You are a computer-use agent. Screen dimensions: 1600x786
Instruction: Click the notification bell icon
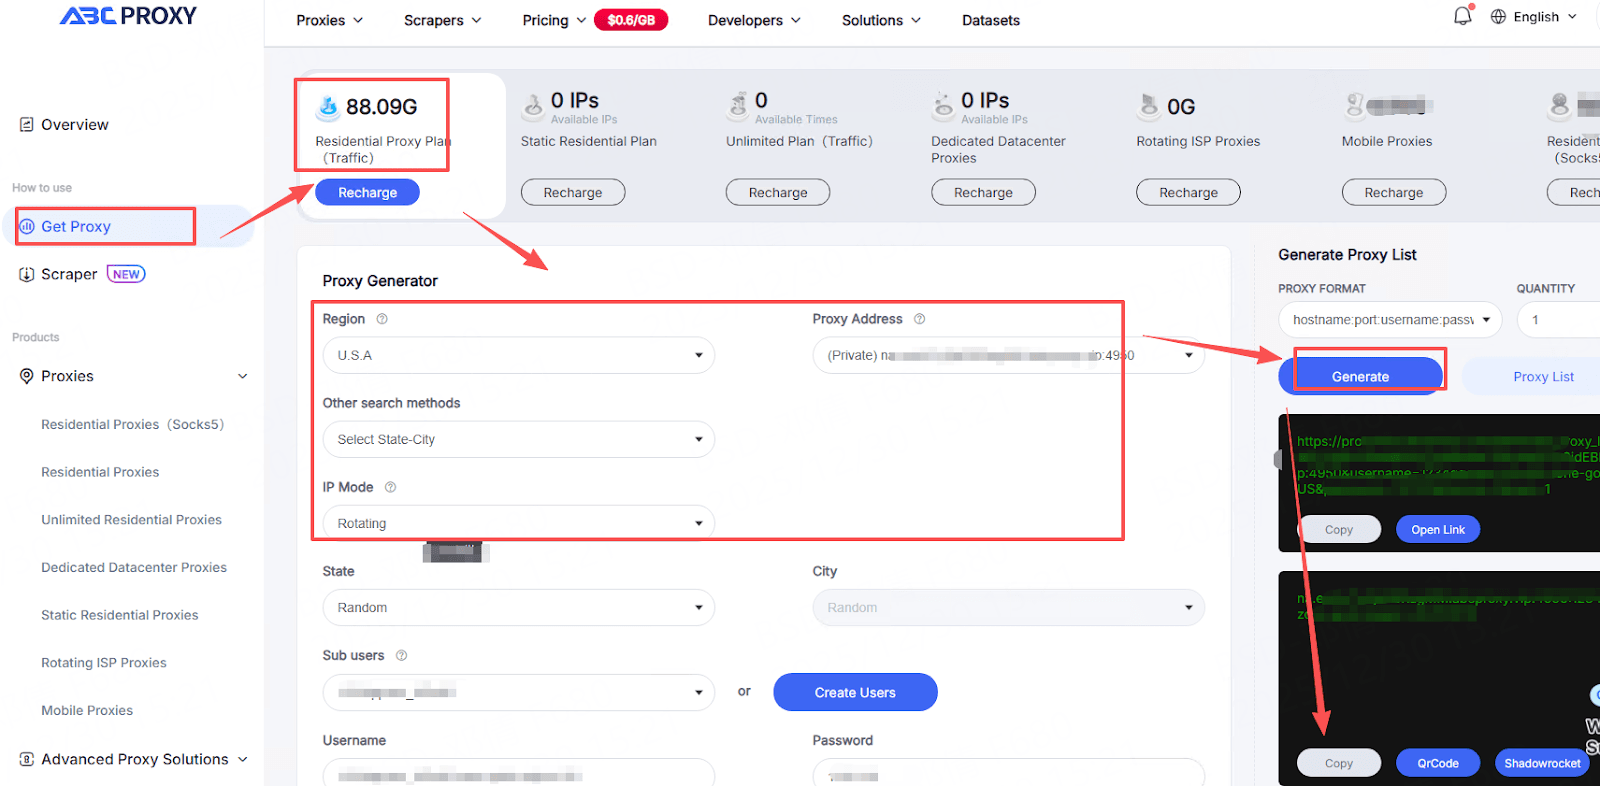[x=1462, y=16]
